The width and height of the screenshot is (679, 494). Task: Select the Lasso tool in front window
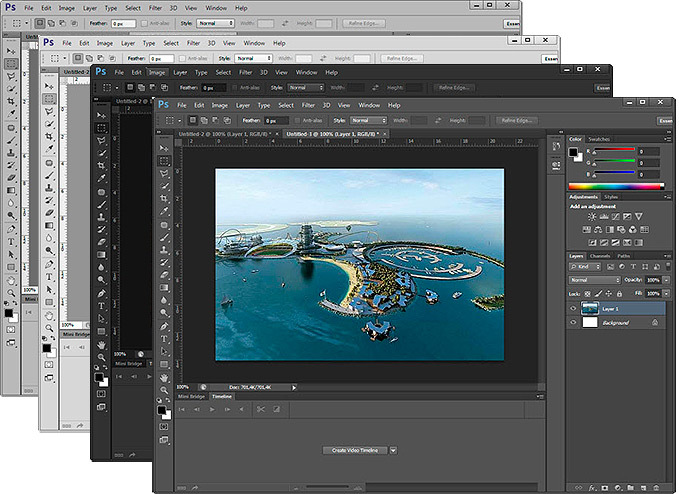pyautogui.click(x=164, y=174)
